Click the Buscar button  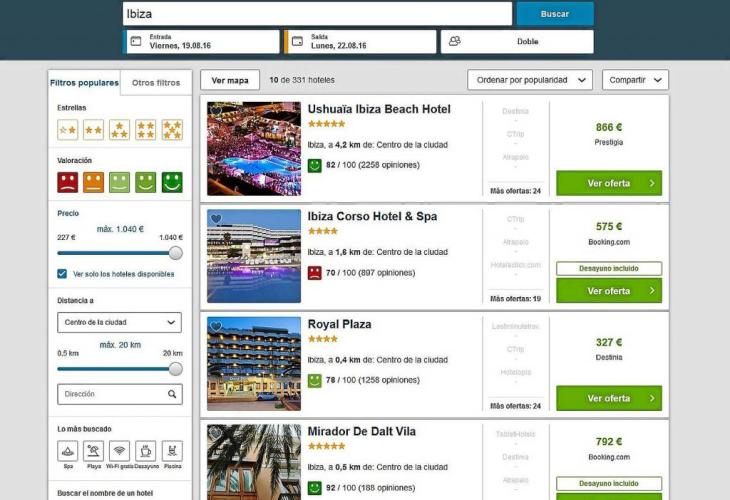coord(555,14)
